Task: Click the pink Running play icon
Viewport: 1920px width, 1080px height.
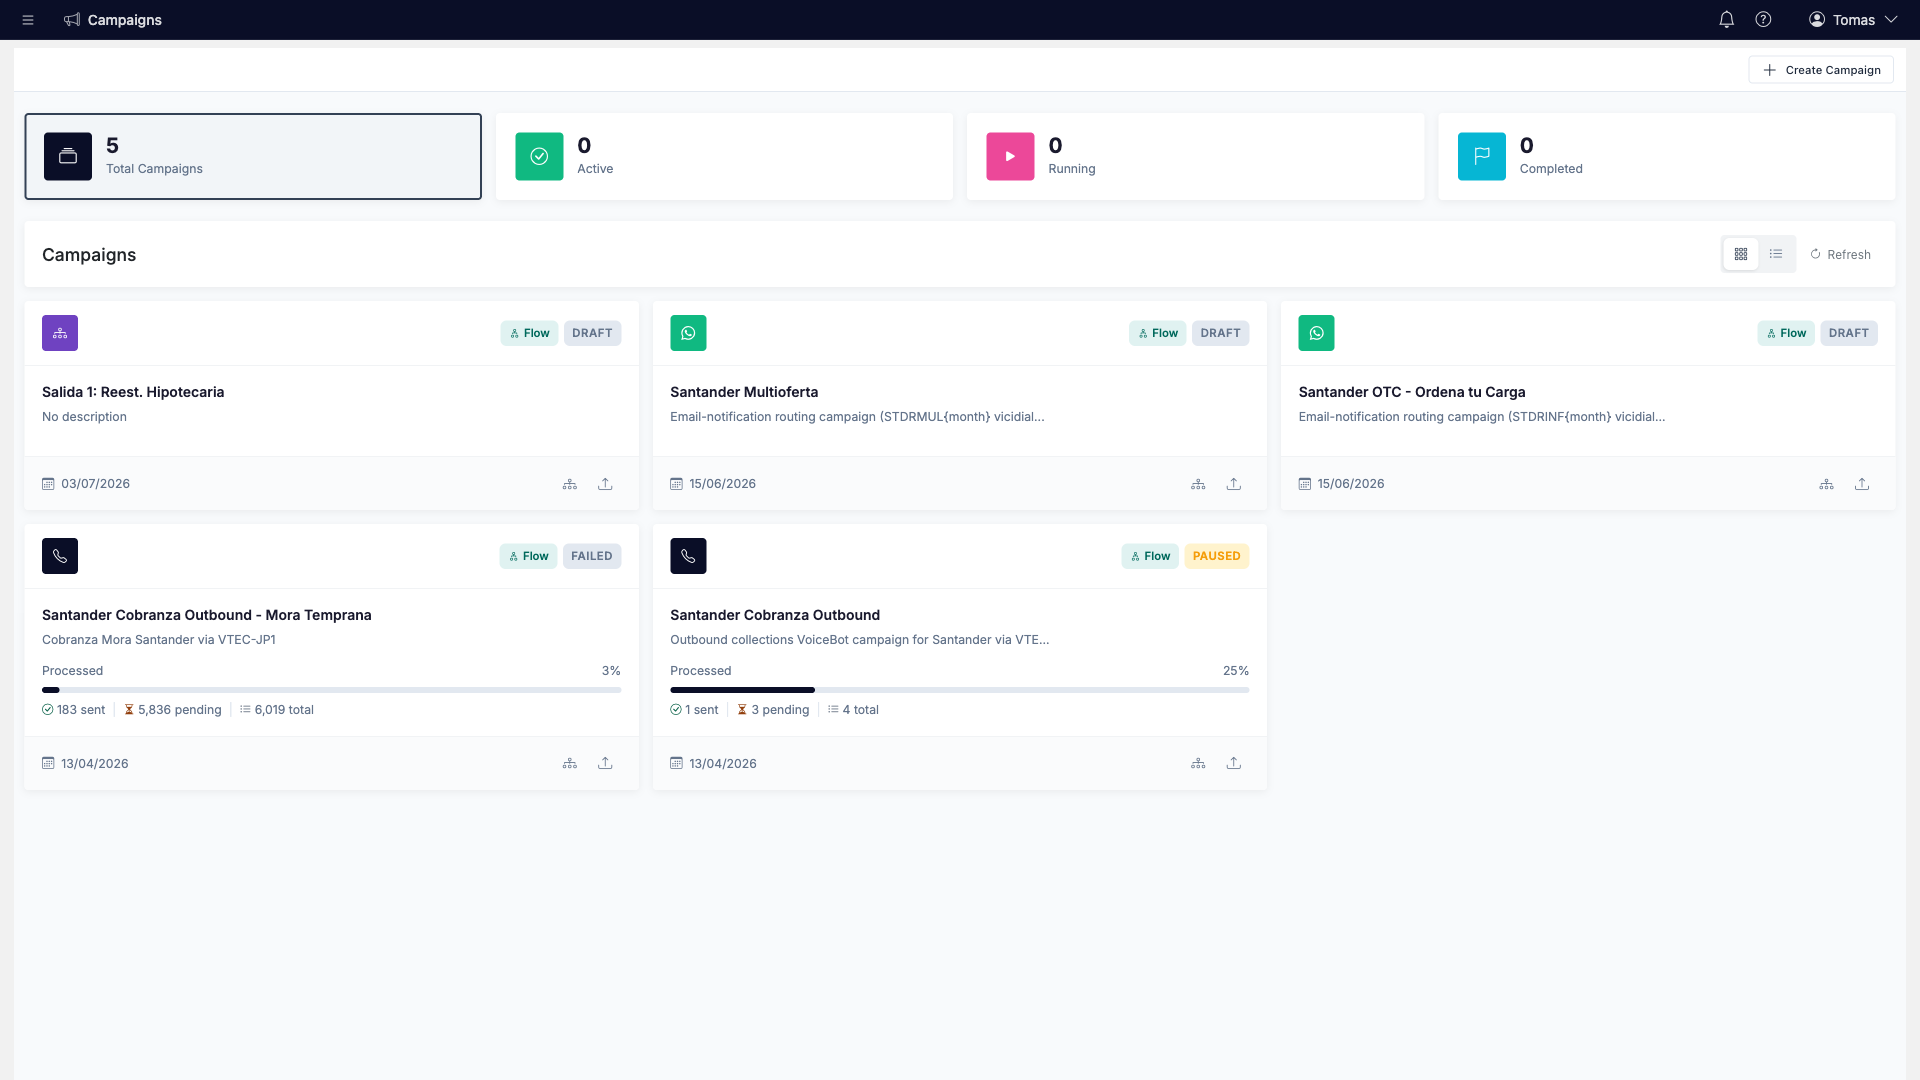Action: coord(1010,157)
